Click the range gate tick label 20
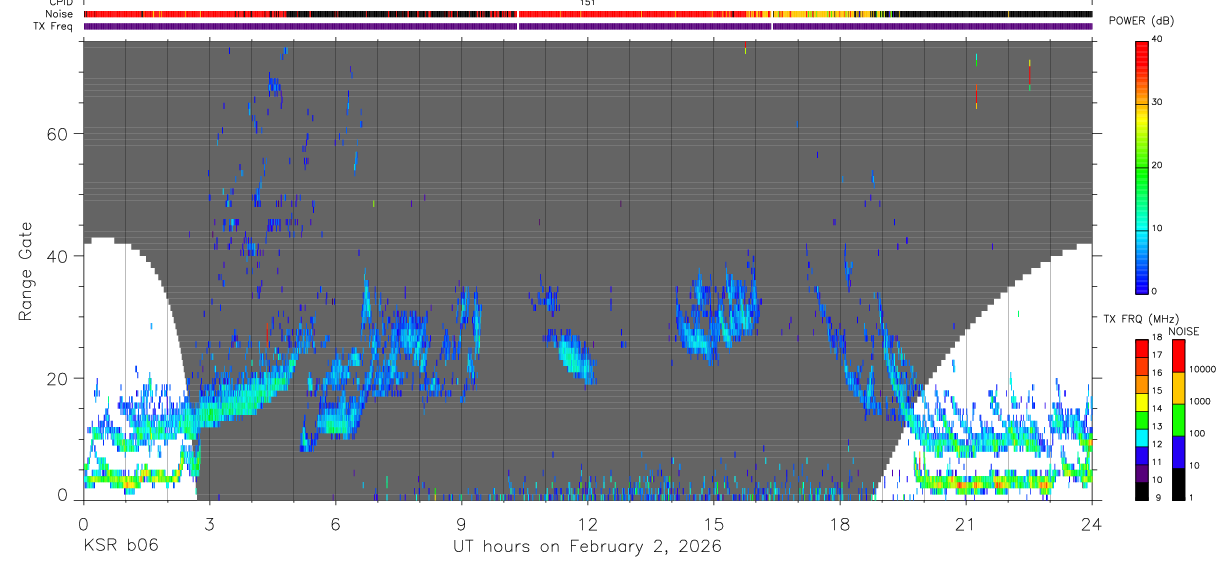 point(57,378)
